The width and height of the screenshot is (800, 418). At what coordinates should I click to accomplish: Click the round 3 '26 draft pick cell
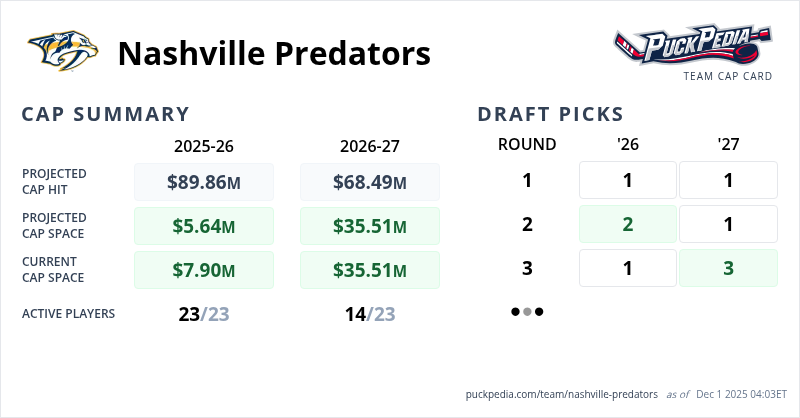628,268
